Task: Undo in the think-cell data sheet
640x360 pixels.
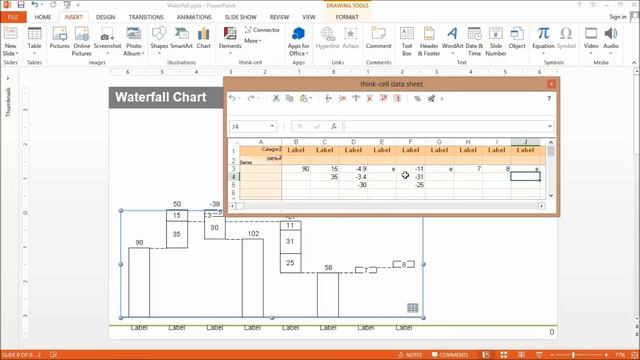Action: (232, 98)
